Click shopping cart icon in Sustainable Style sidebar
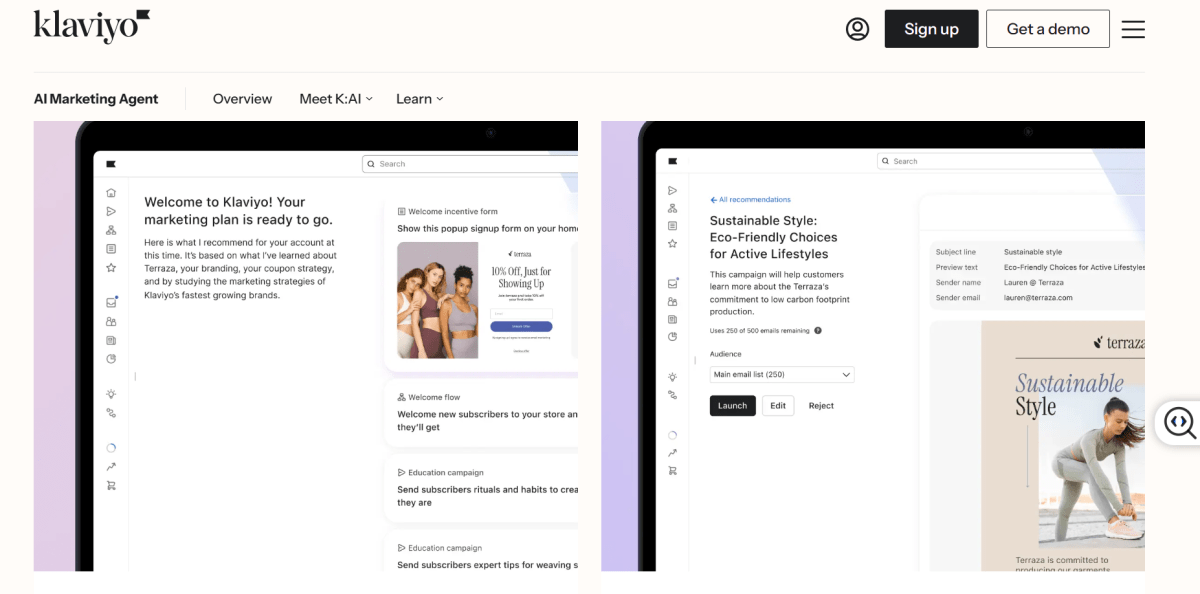The image size is (1200, 594). [x=673, y=471]
